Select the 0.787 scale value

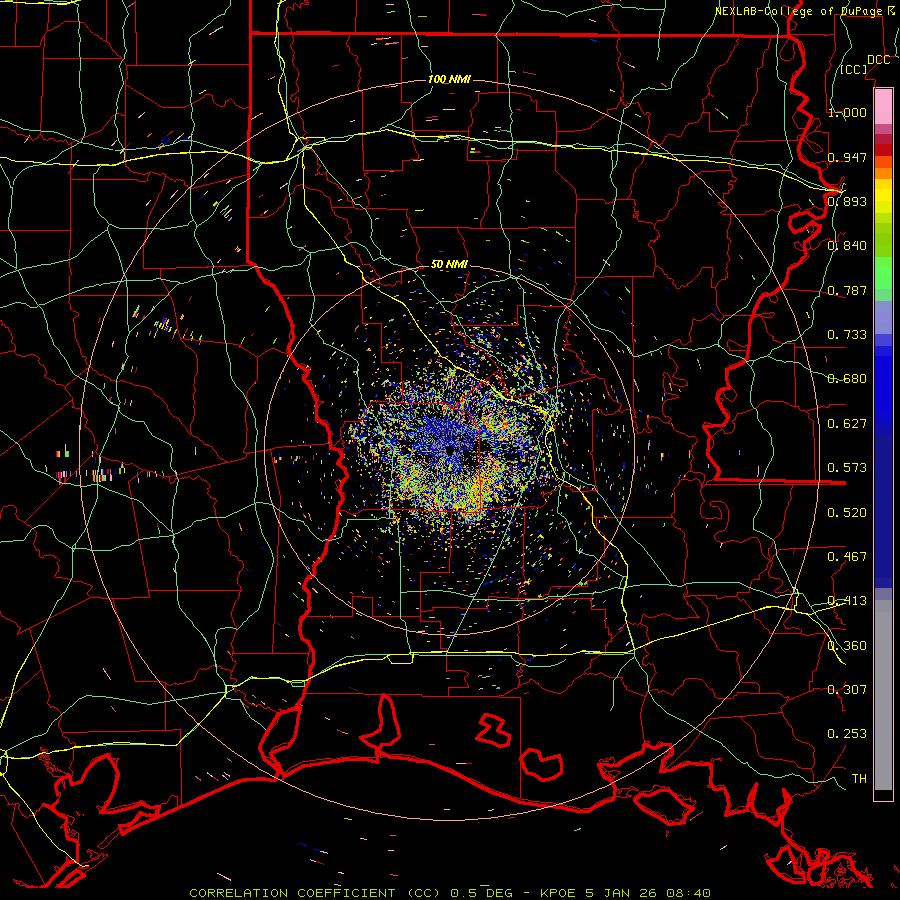point(847,290)
